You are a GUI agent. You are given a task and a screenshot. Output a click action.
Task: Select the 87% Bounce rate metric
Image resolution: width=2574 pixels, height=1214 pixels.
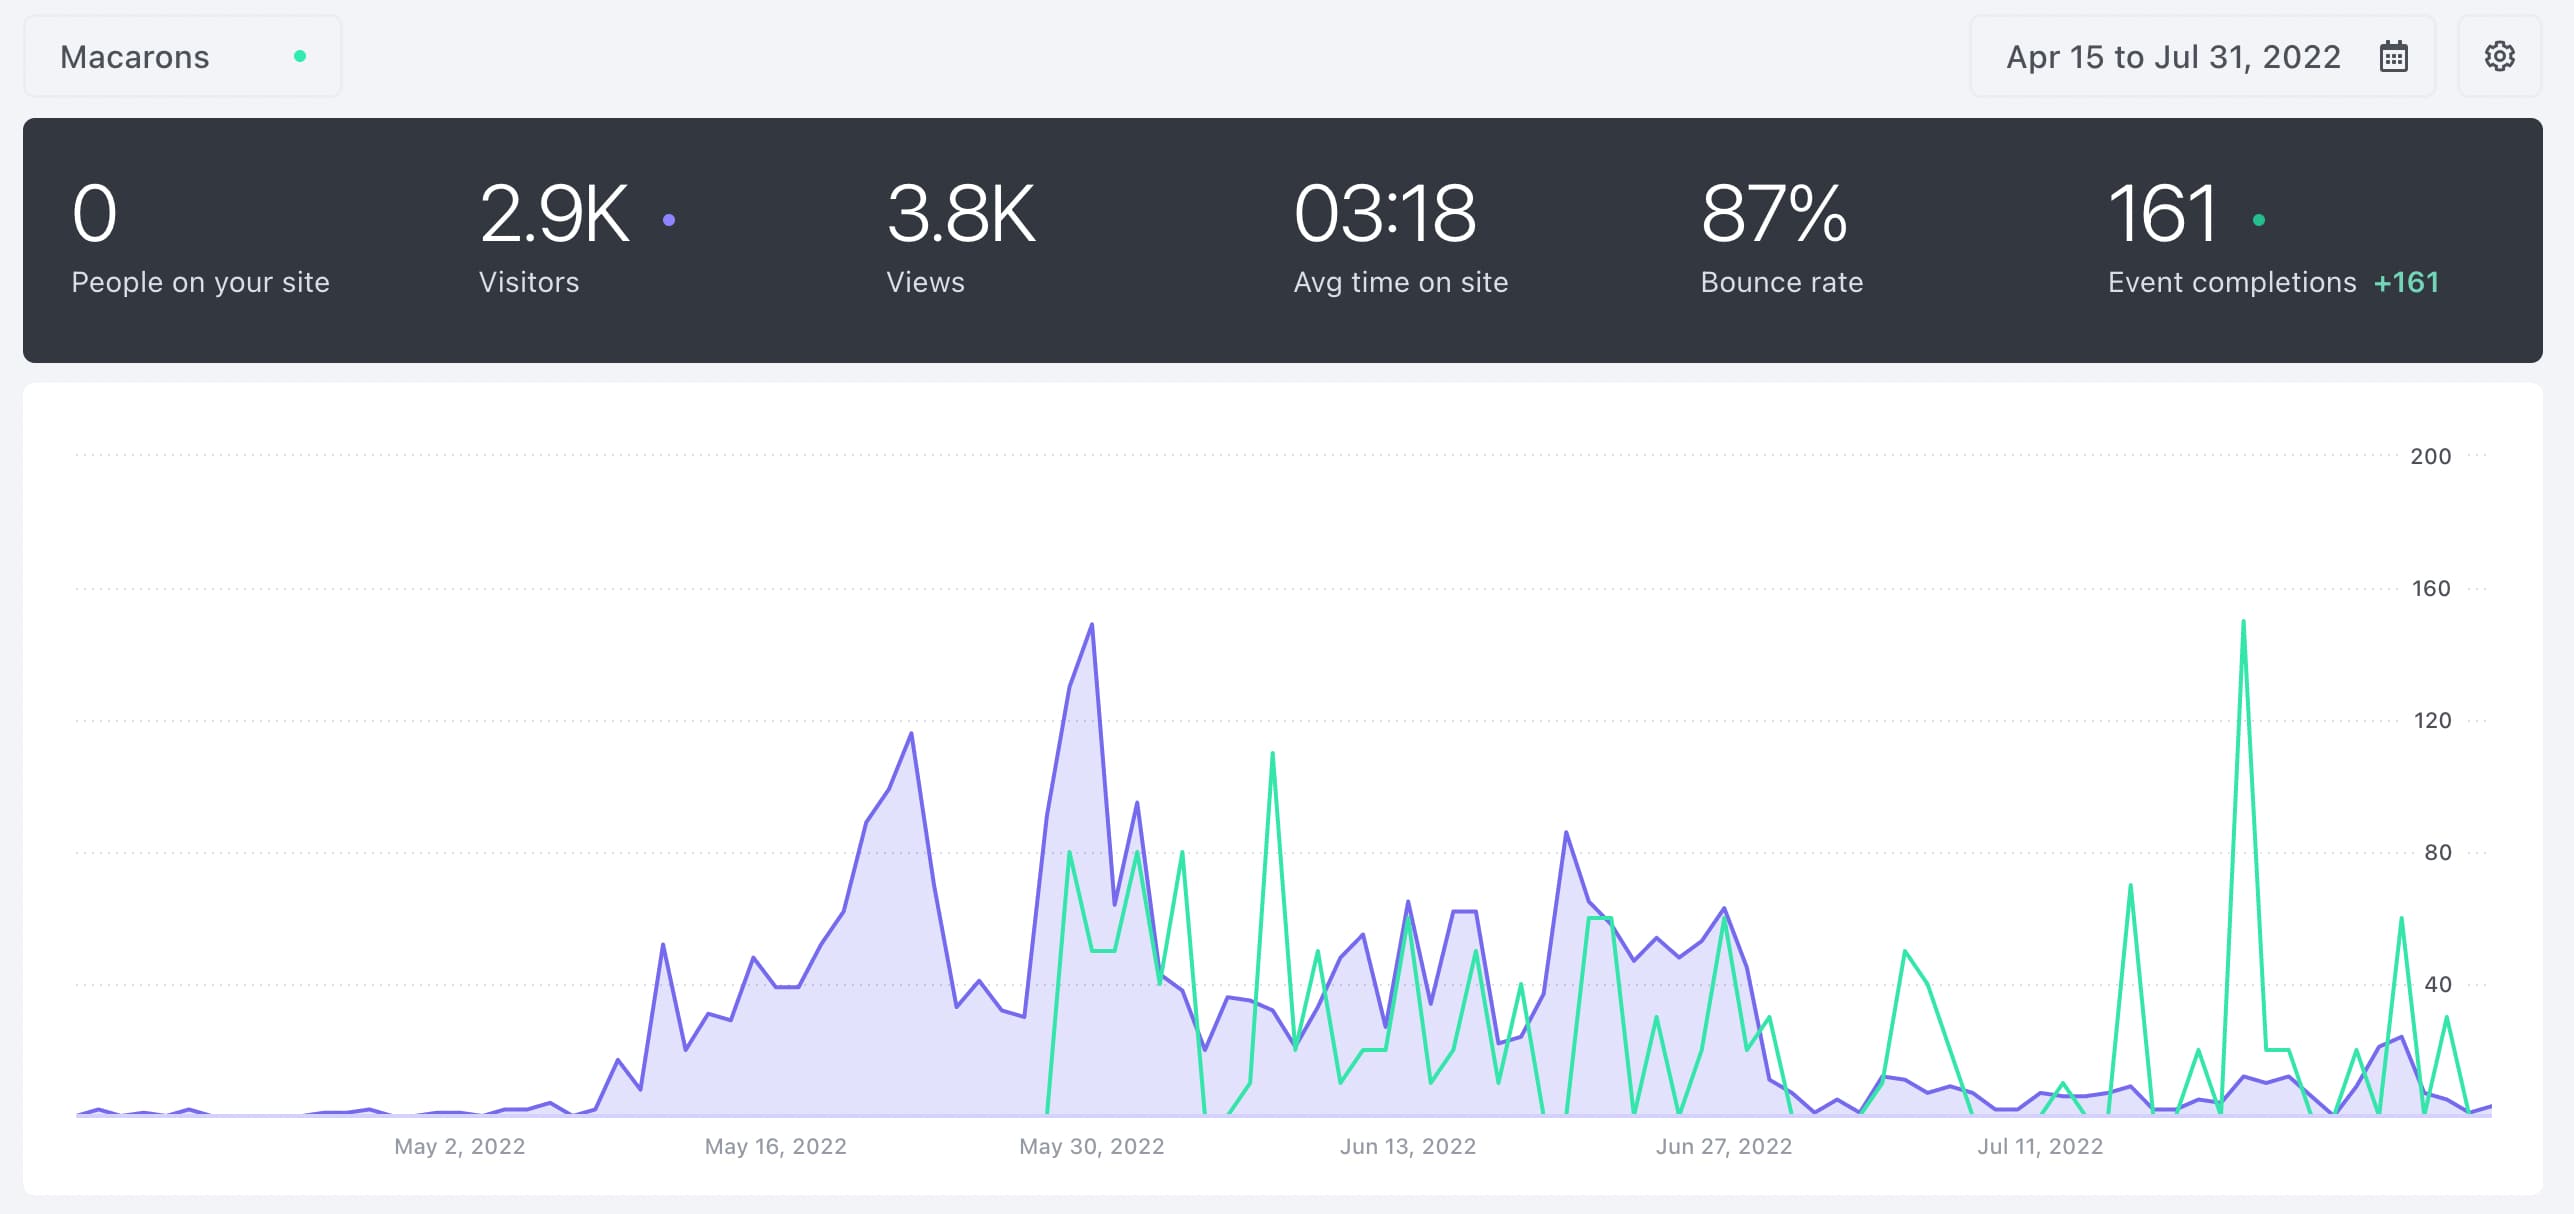[x=1782, y=238]
